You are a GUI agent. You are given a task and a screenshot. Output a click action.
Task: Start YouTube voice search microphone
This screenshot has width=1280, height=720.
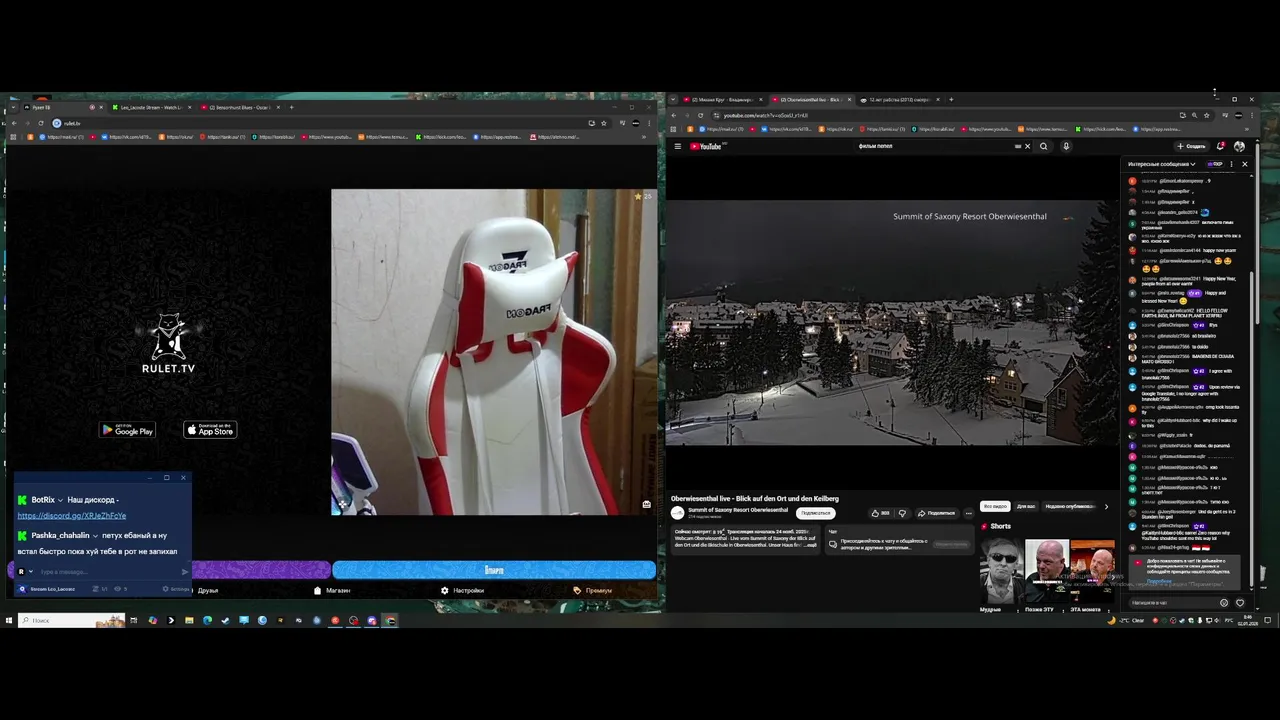(x=1066, y=146)
